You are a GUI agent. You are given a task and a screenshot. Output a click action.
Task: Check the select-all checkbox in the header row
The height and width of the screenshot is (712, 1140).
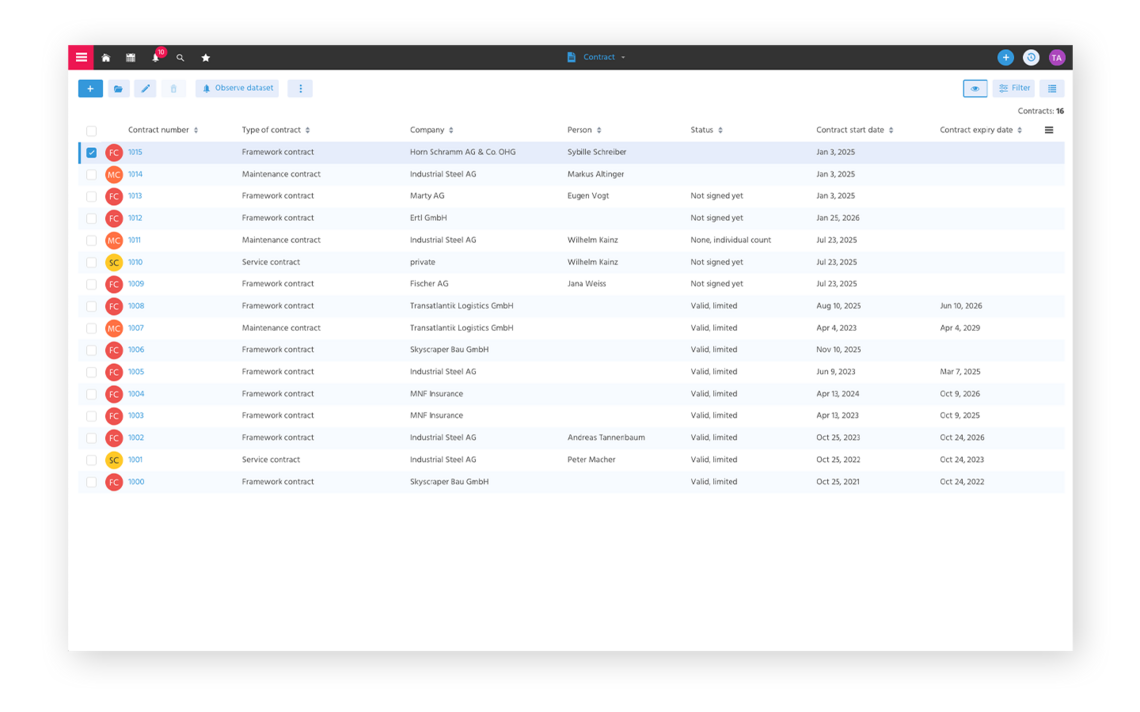[x=91, y=130]
